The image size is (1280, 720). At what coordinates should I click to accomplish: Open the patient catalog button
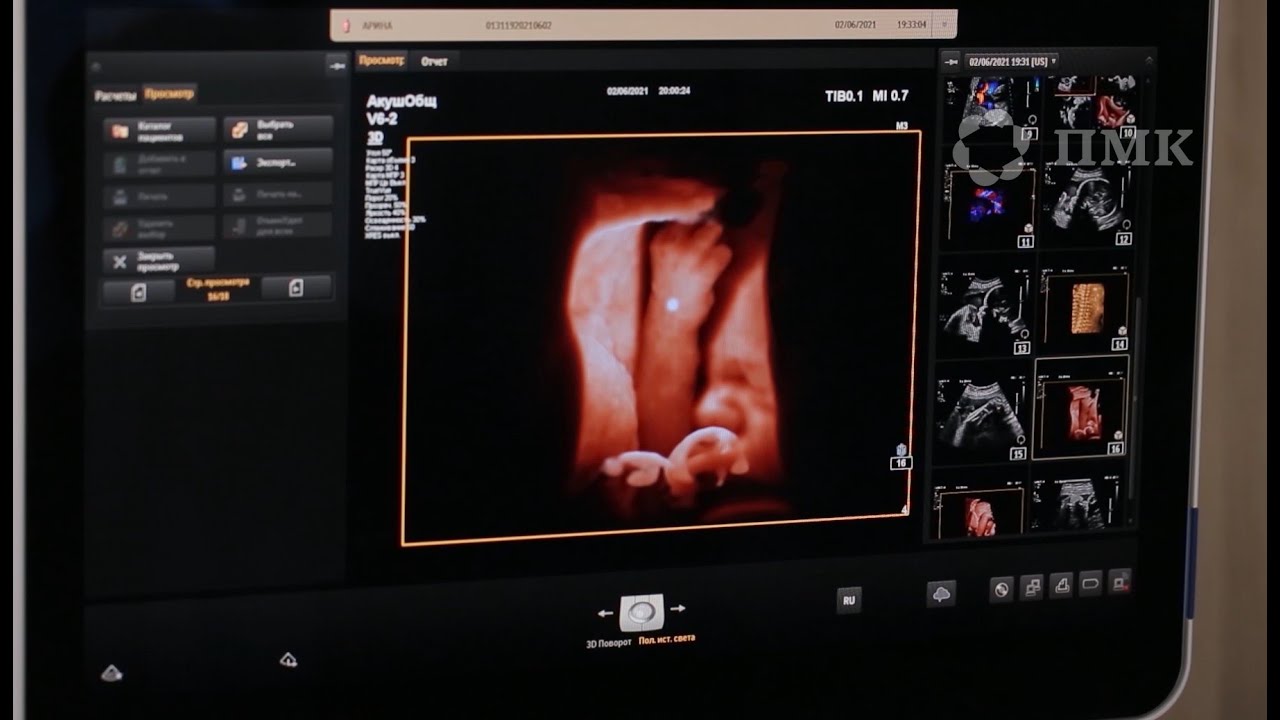point(160,131)
